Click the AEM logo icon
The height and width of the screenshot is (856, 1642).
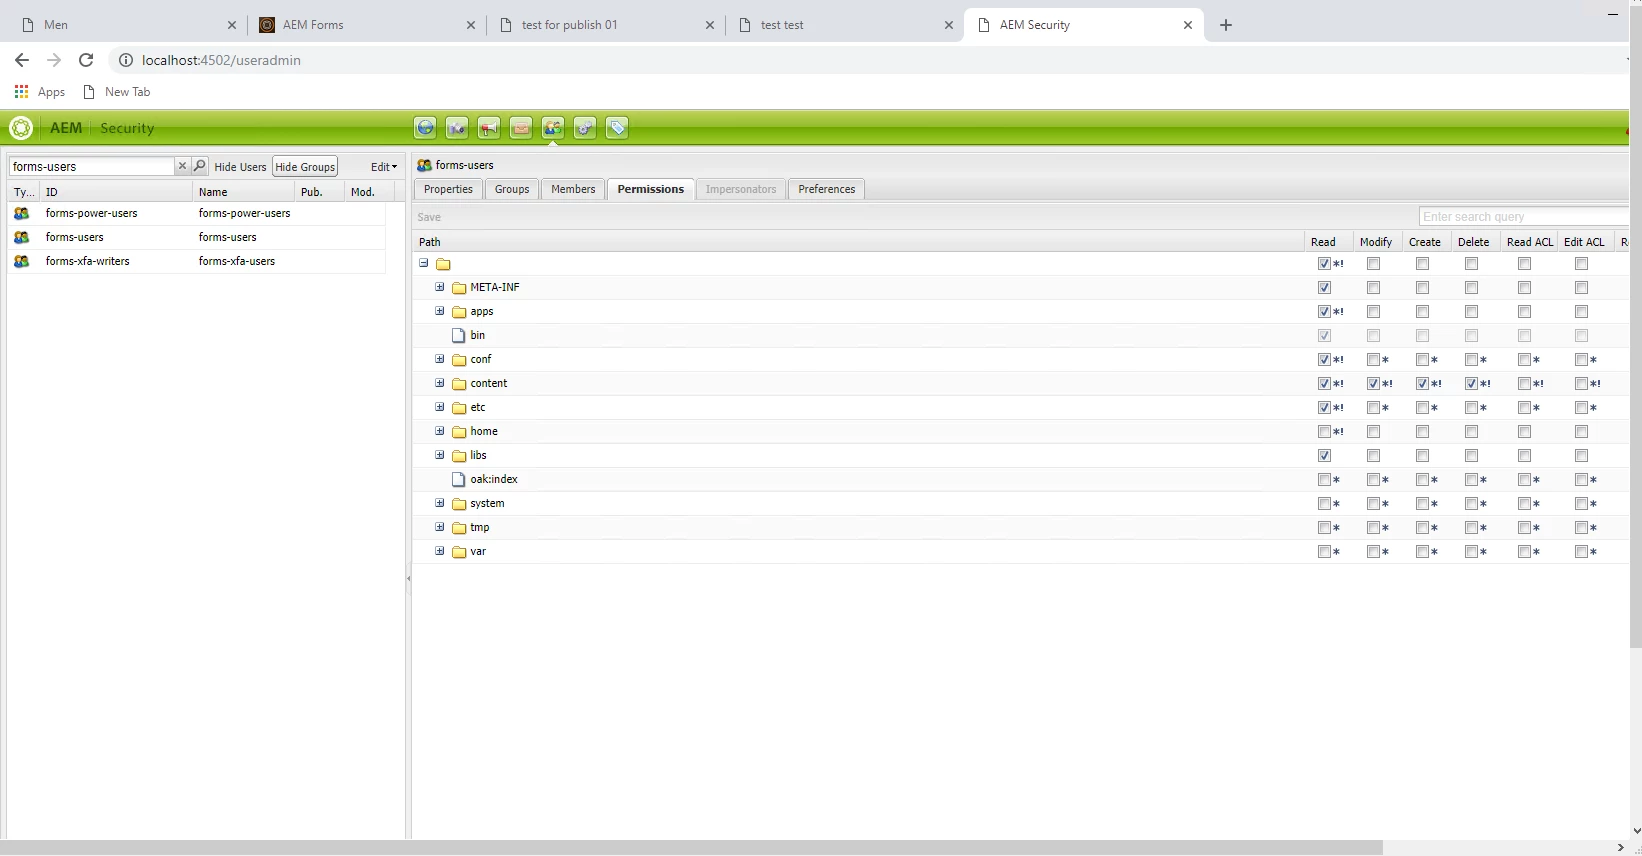click(21, 128)
